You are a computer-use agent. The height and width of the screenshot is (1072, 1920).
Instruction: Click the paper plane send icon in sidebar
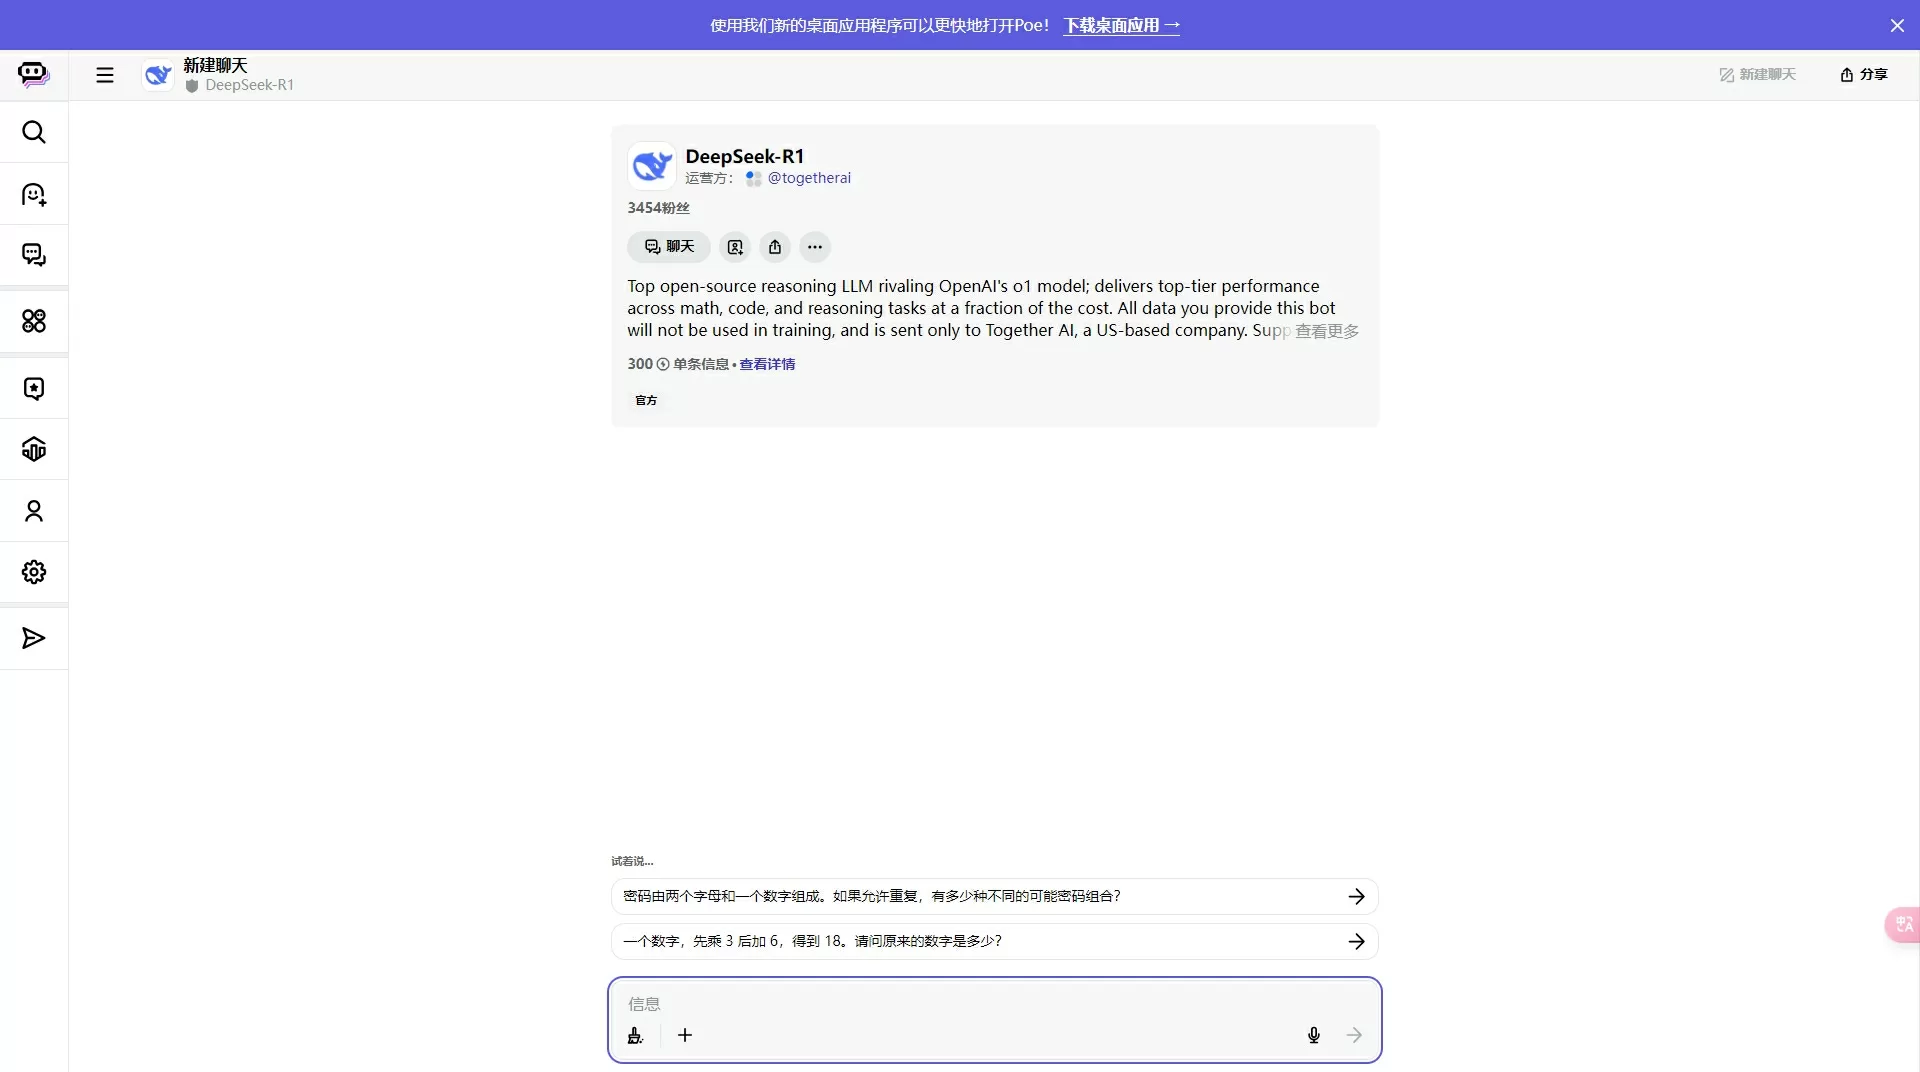click(34, 638)
